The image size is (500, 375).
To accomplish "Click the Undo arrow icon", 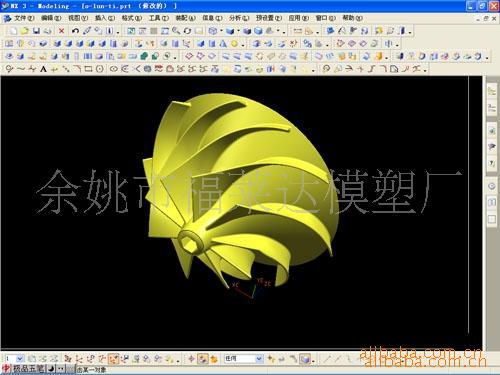I will pos(75,31).
